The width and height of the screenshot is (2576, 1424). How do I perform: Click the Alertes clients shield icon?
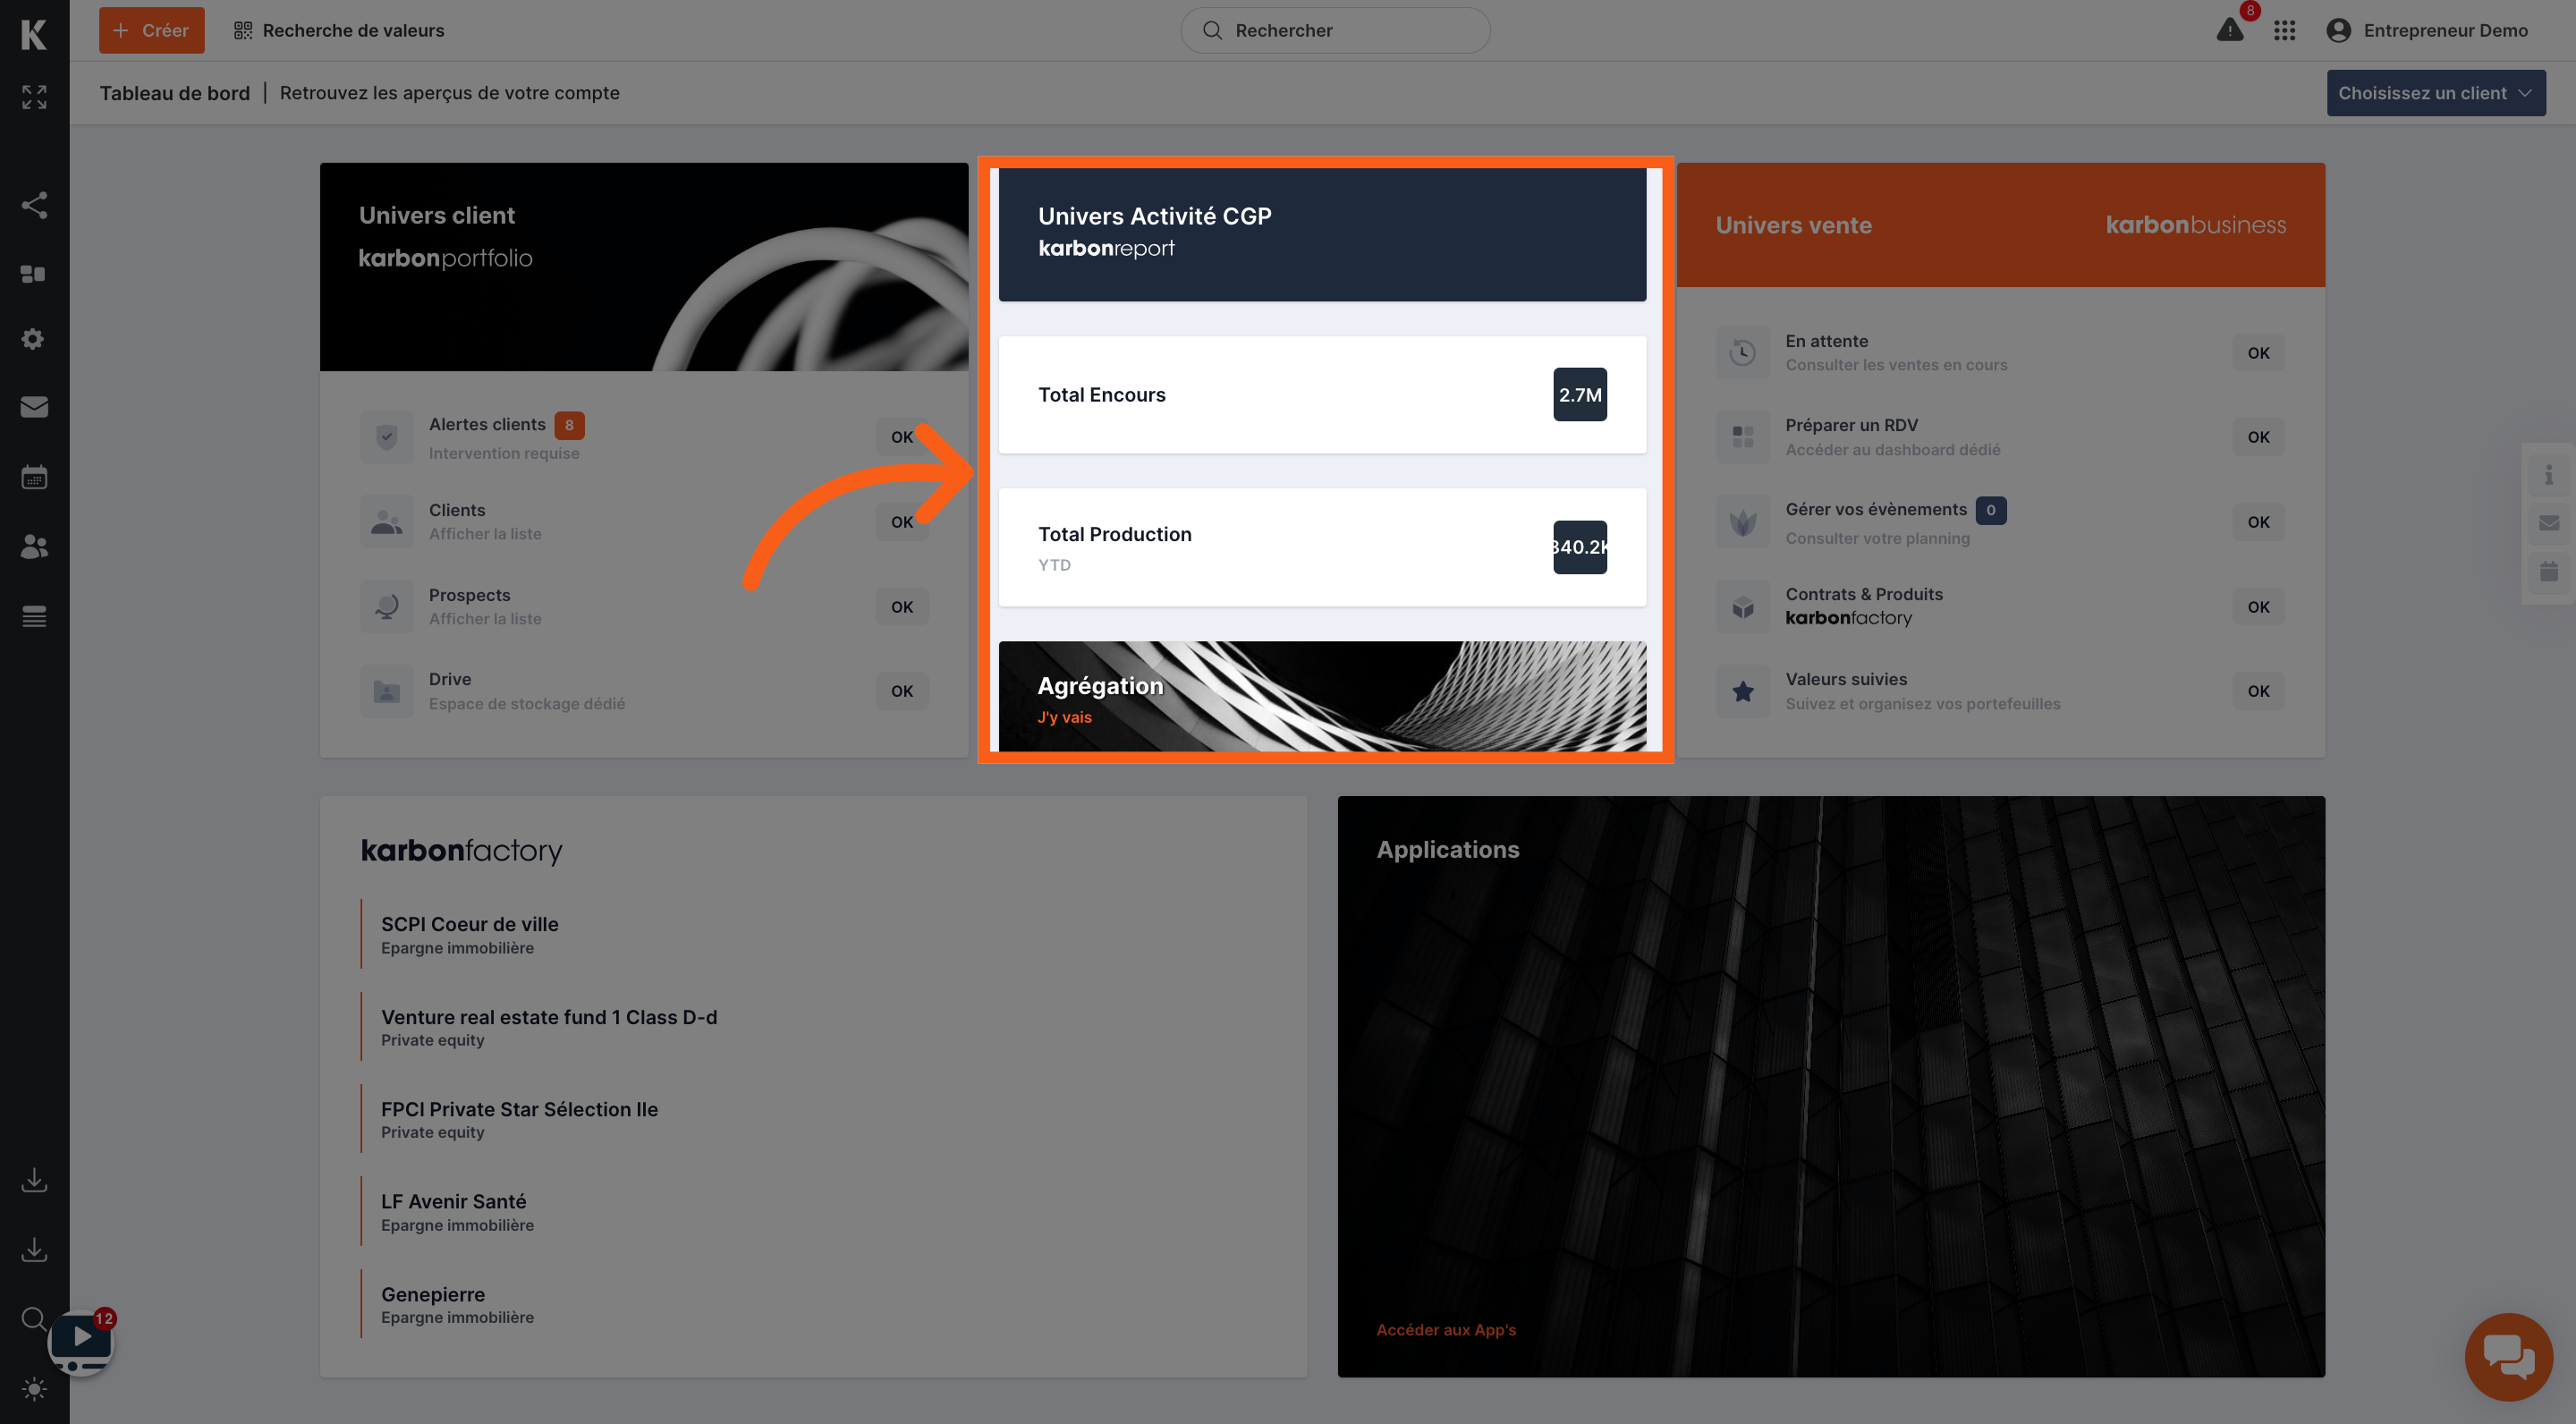click(x=387, y=437)
